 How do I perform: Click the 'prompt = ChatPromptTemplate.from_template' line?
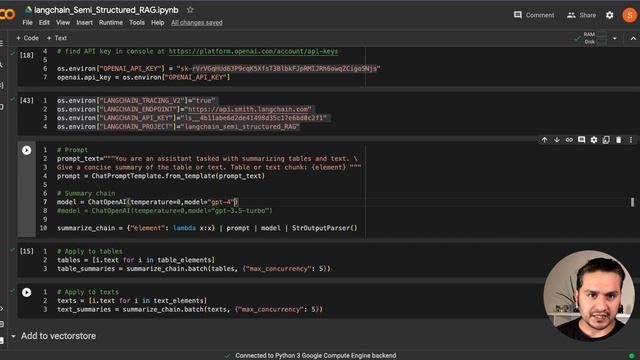[x=161, y=176]
